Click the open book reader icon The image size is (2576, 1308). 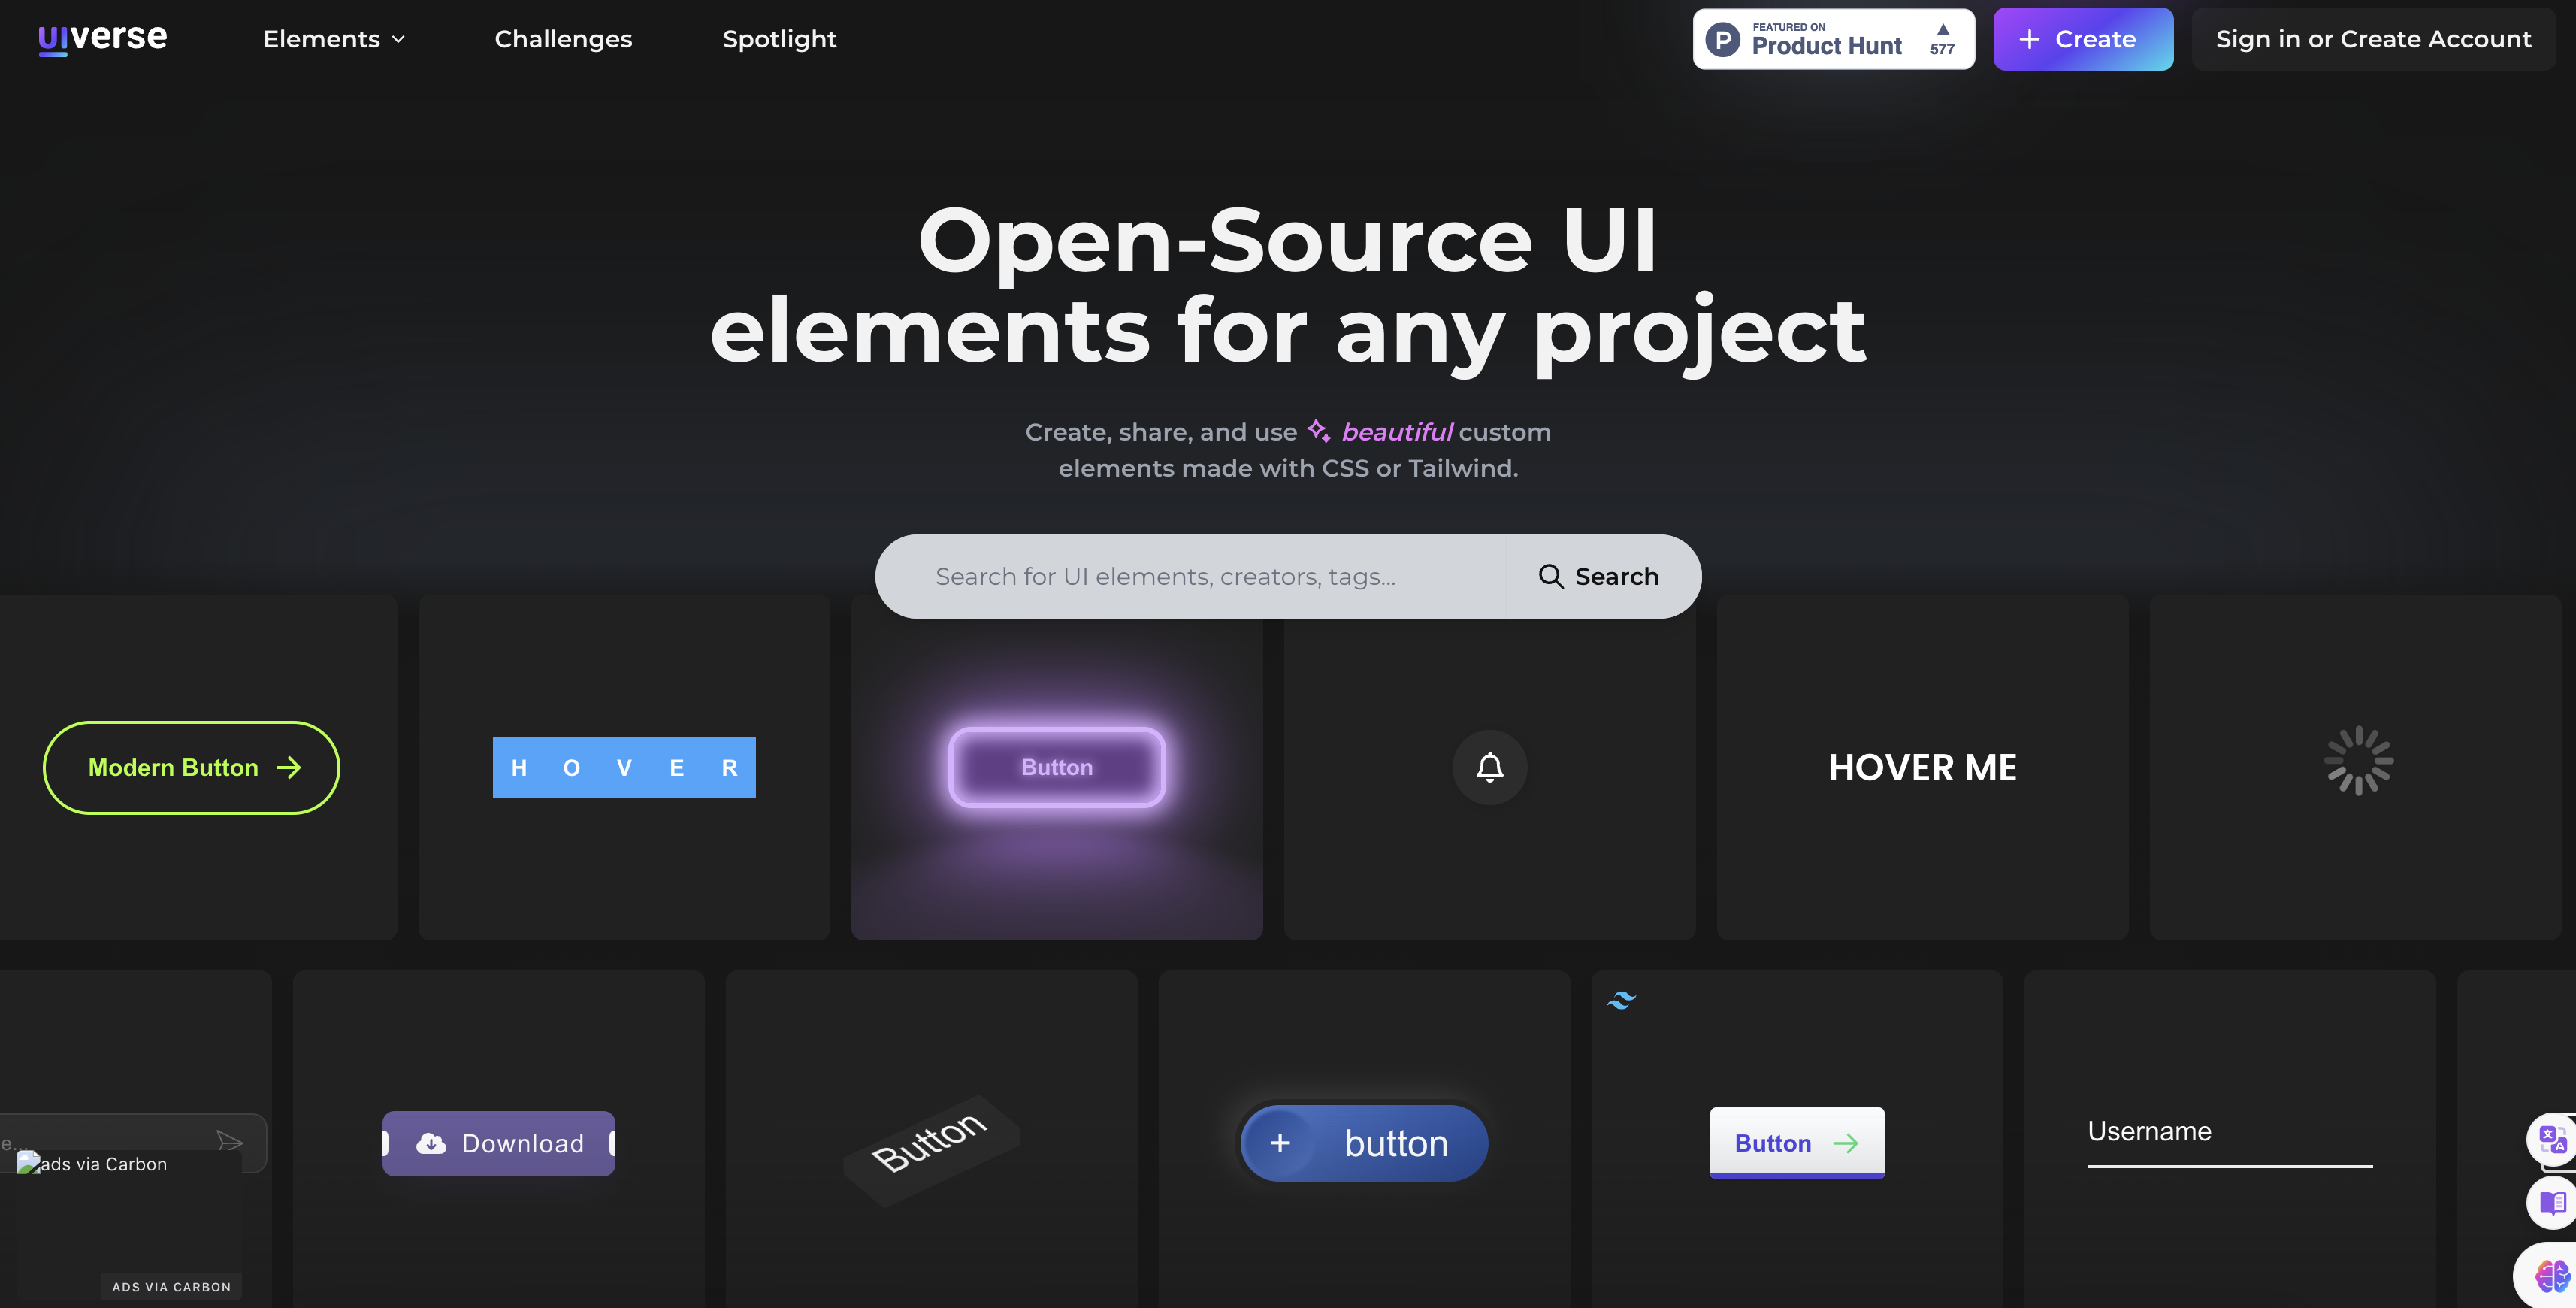point(2552,1202)
